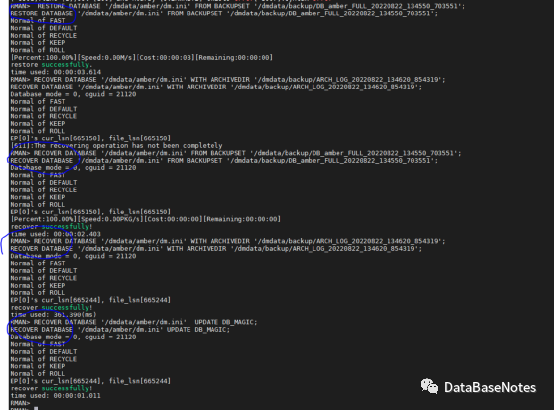The width and height of the screenshot is (554, 410).
Task: Click 'time used: 00:00:02.403' line
Action: pyautogui.click(x=55, y=234)
